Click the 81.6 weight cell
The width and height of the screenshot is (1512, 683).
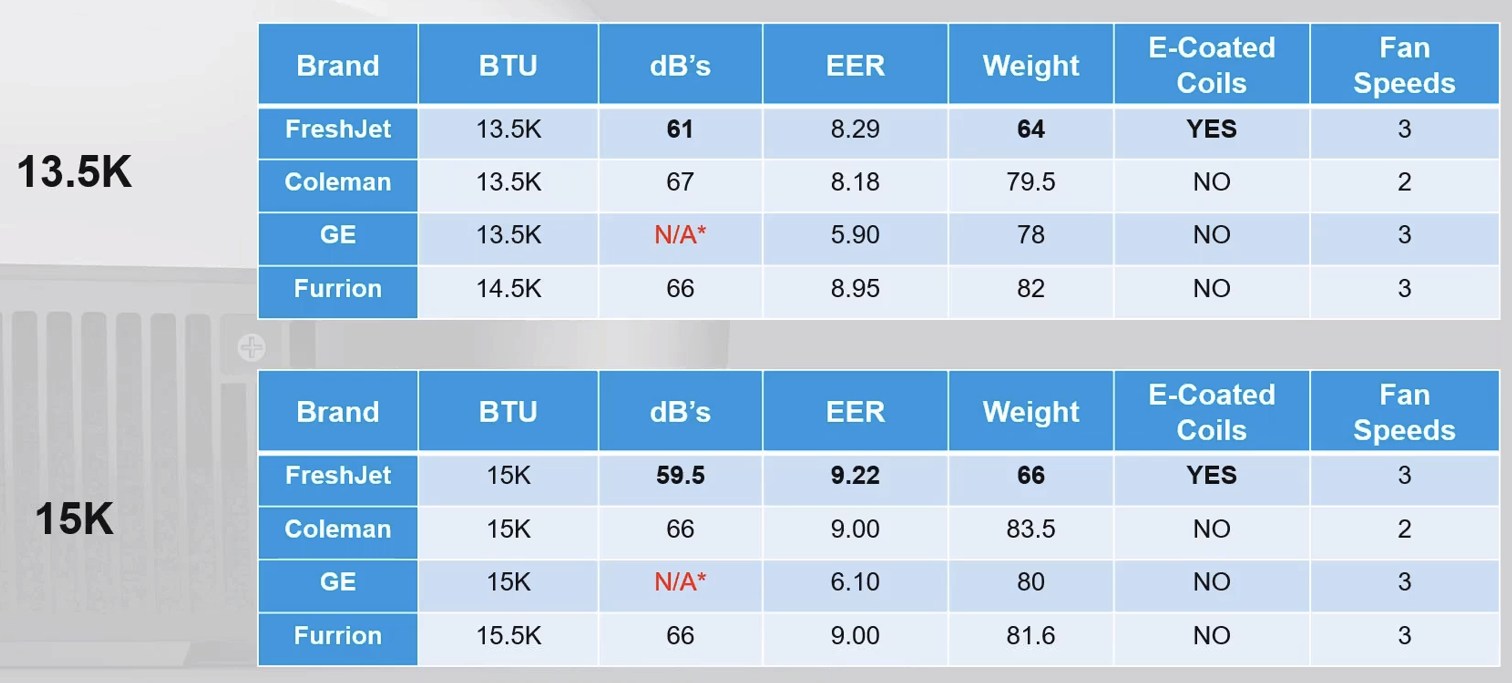[1030, 636]
